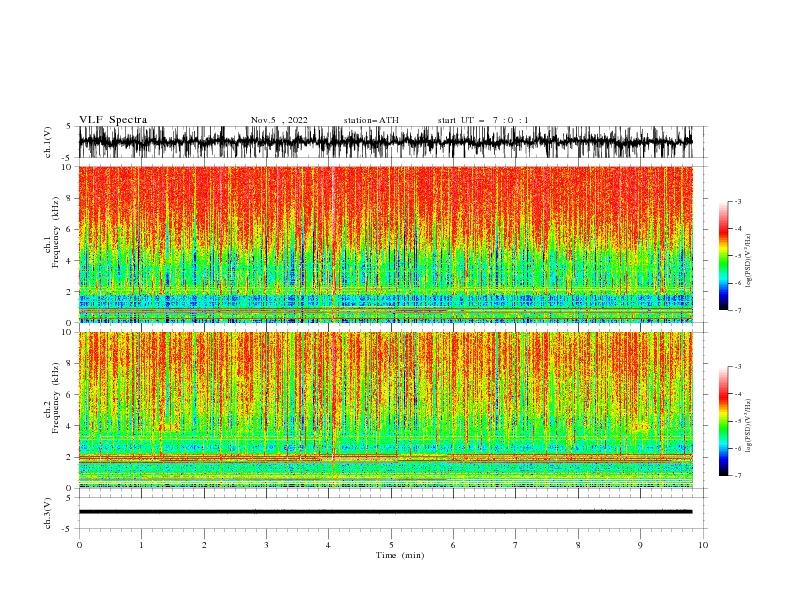792x612 pixels.
Task: Click the time axis tick label "3"
Action: [266, 545]
